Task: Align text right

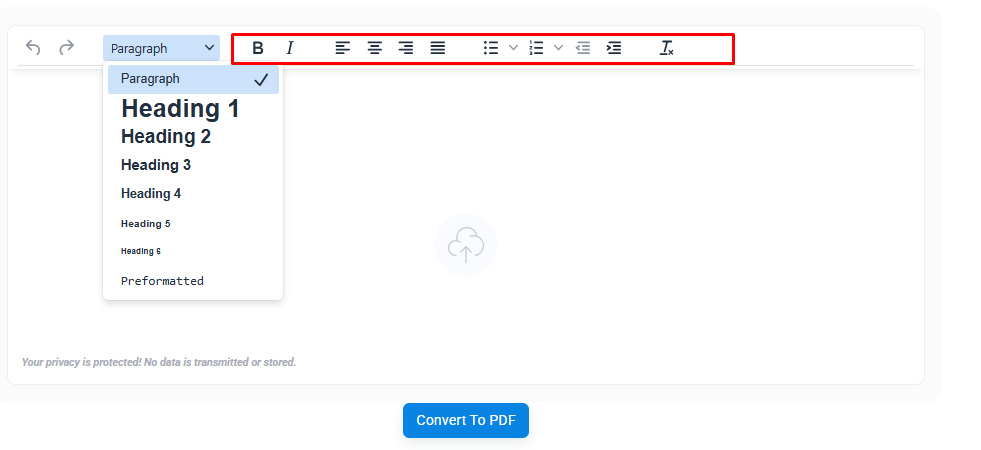Action: [406, 48]
